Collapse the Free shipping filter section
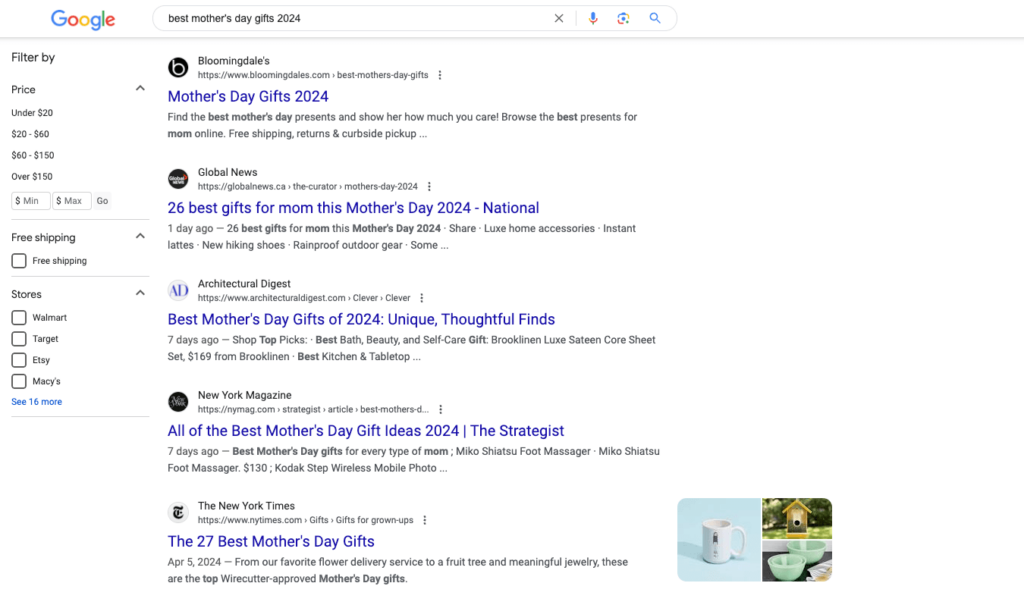 [140, 236]
